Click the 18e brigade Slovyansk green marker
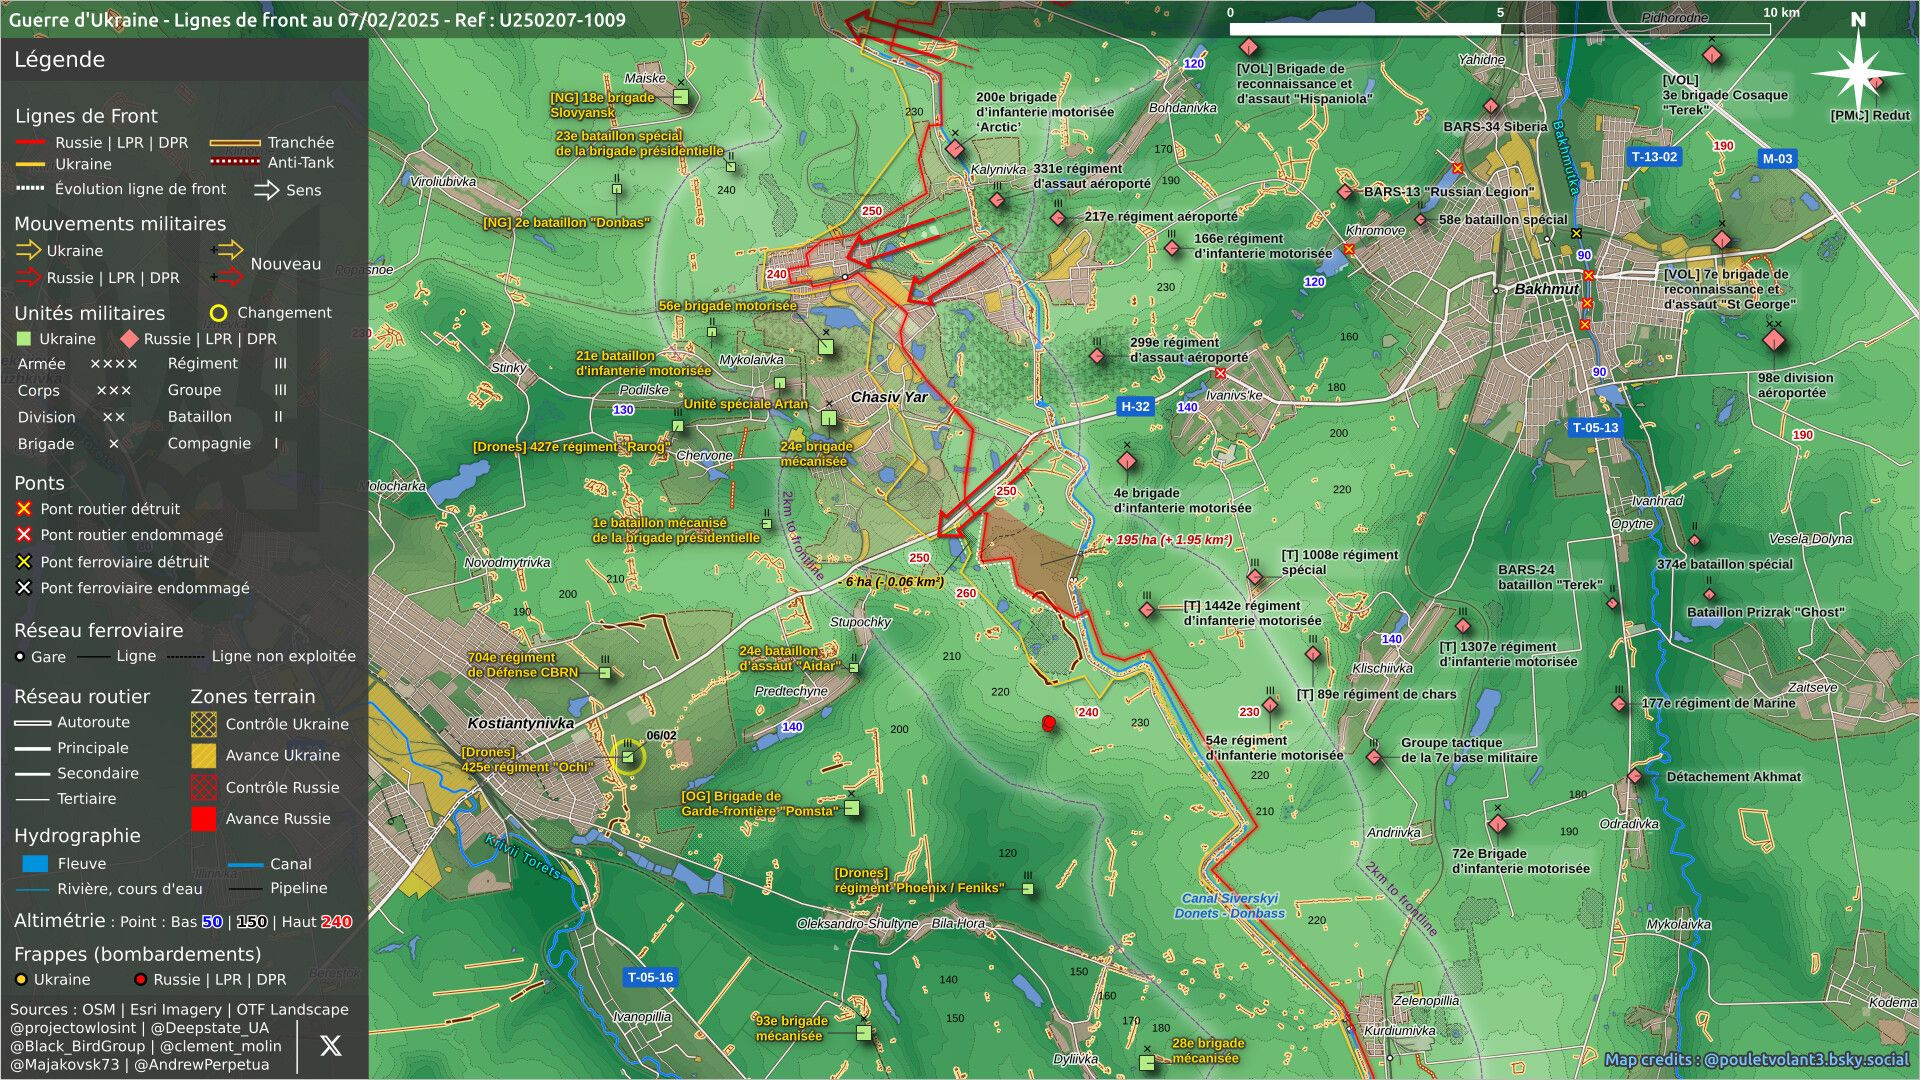This screenshot has height=1080, width=1920. coord(681,97)
